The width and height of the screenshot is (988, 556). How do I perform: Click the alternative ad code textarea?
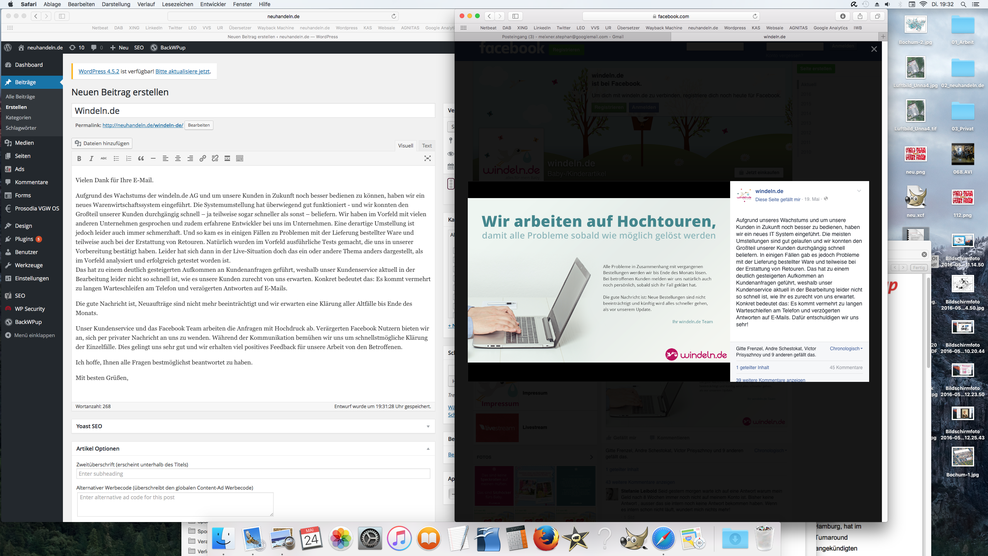175,504
